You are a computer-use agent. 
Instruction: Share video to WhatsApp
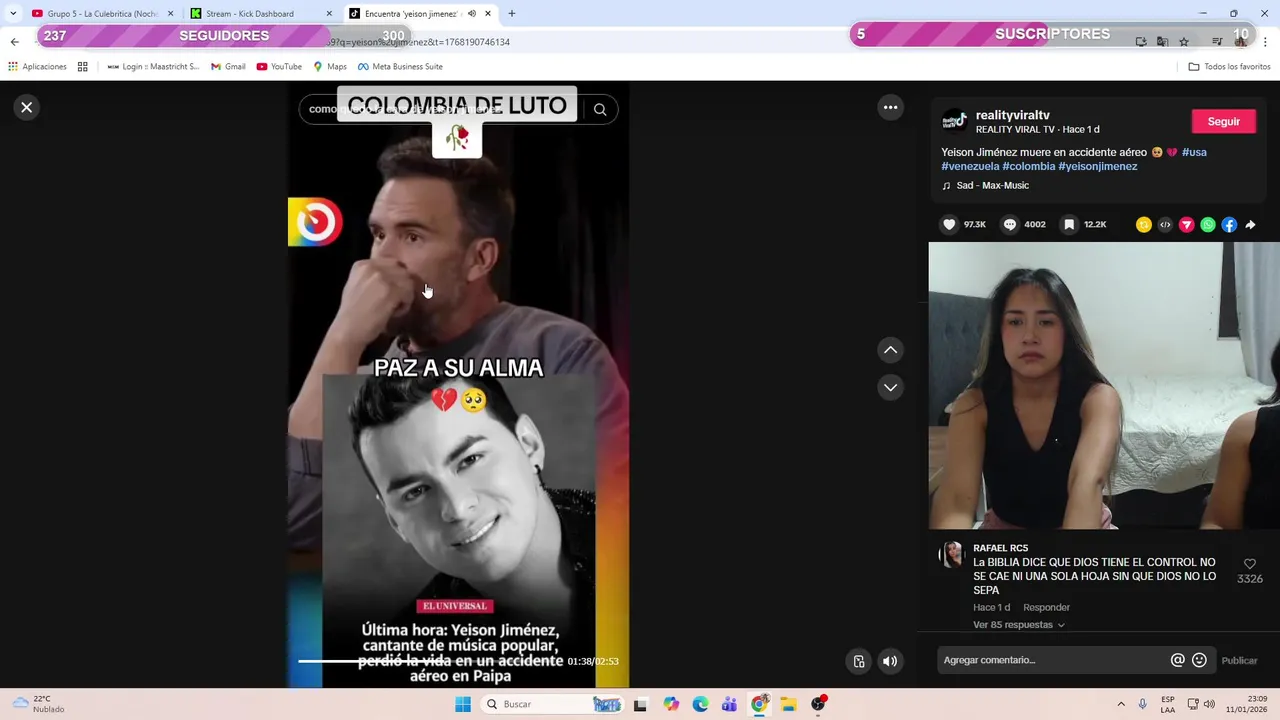click(x=1208, y=225)
